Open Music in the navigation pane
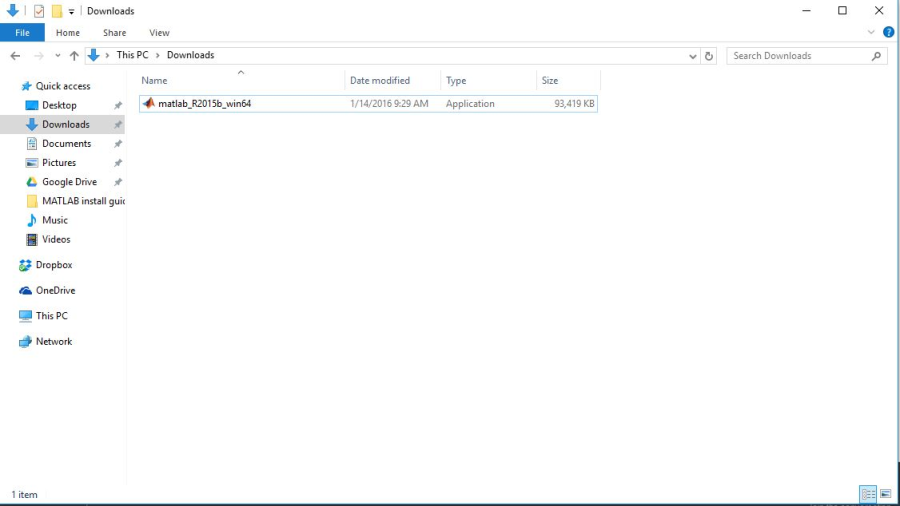Image resolution: width=900 pixels, height=506 pixels. click(x=55, y=220)
